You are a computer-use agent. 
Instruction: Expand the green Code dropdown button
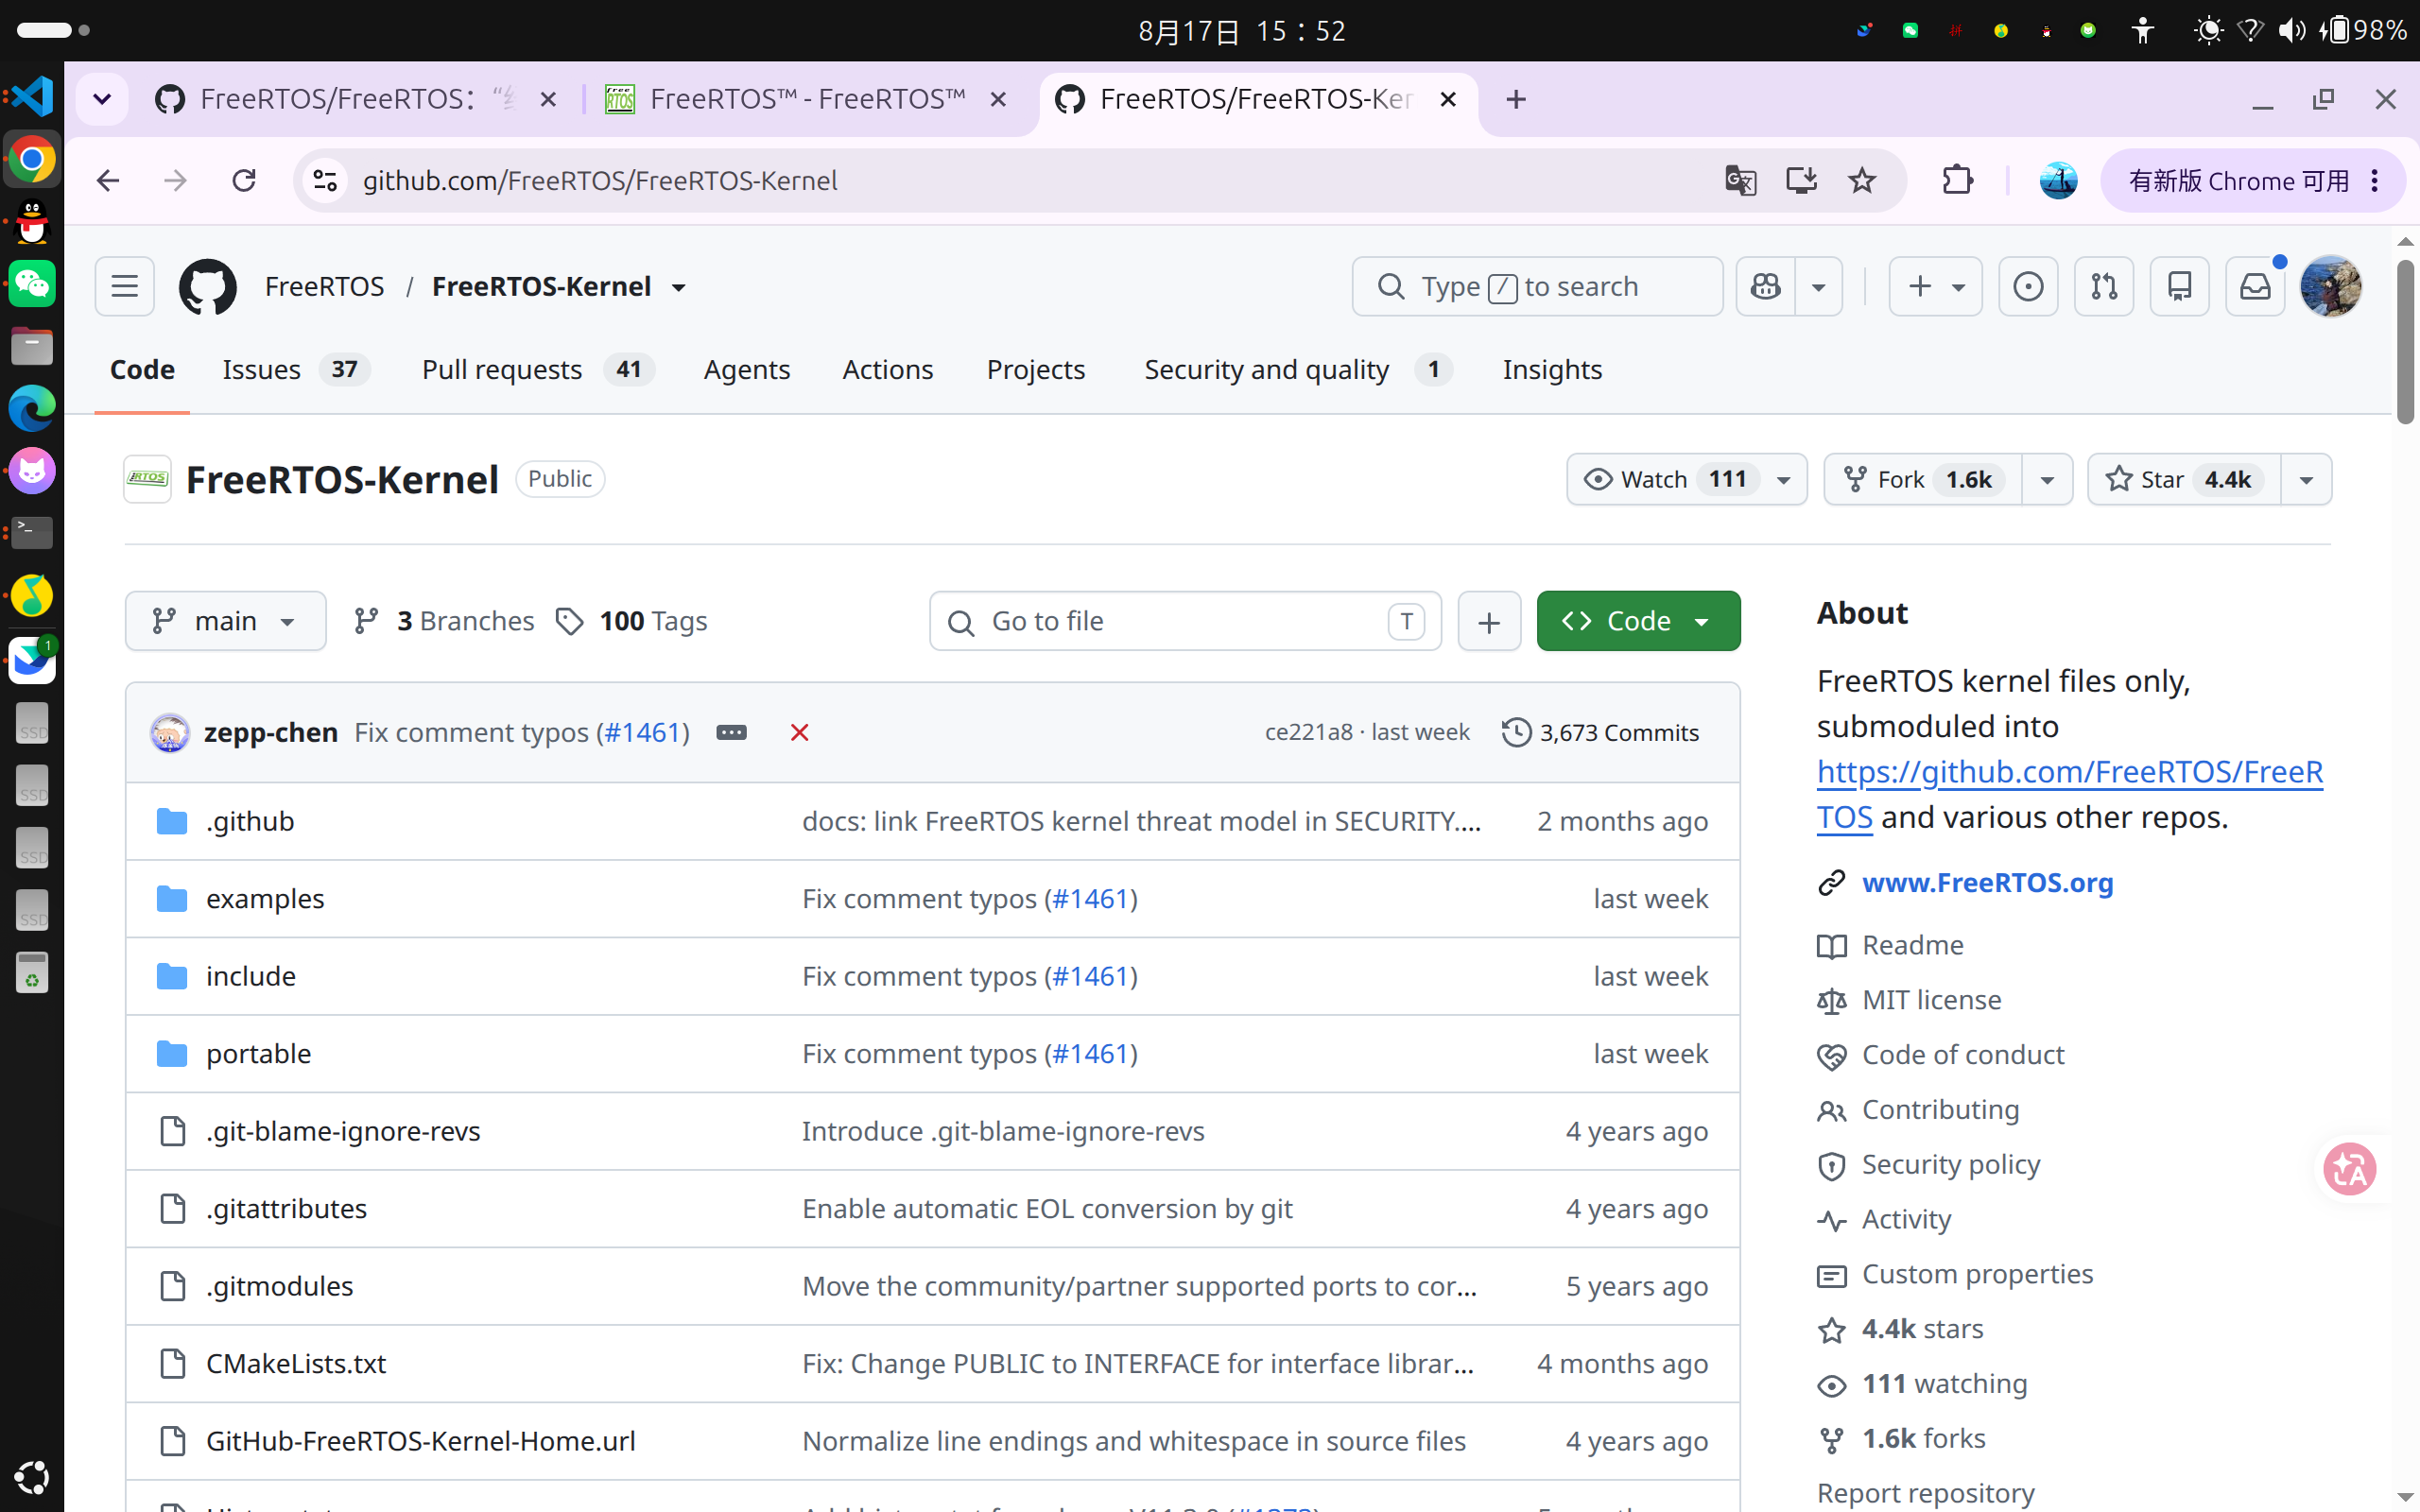[x=1638, y=621]
